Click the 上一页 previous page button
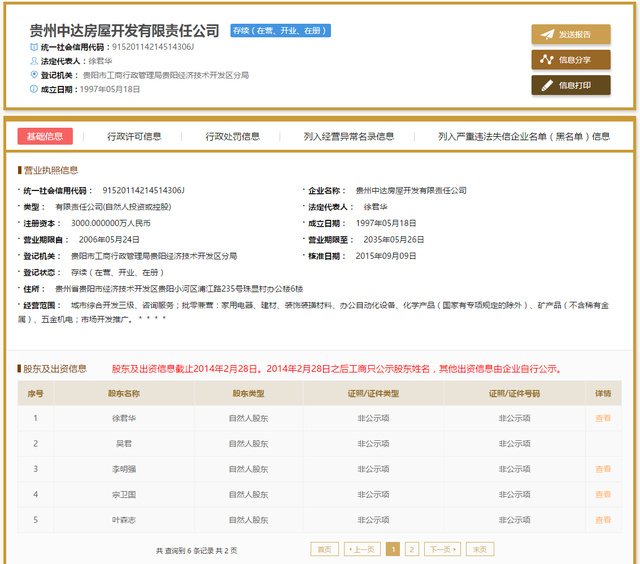This screenshot has width=640, height=564. coord(362,549)
